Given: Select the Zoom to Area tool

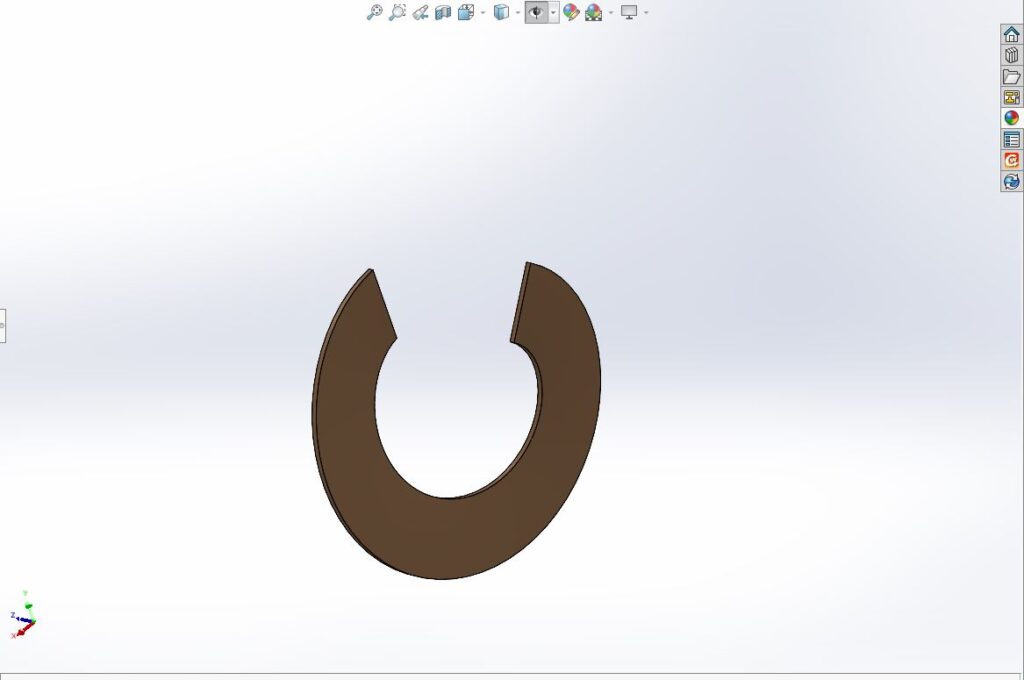Looking at the screenshot, I should 397,12.
